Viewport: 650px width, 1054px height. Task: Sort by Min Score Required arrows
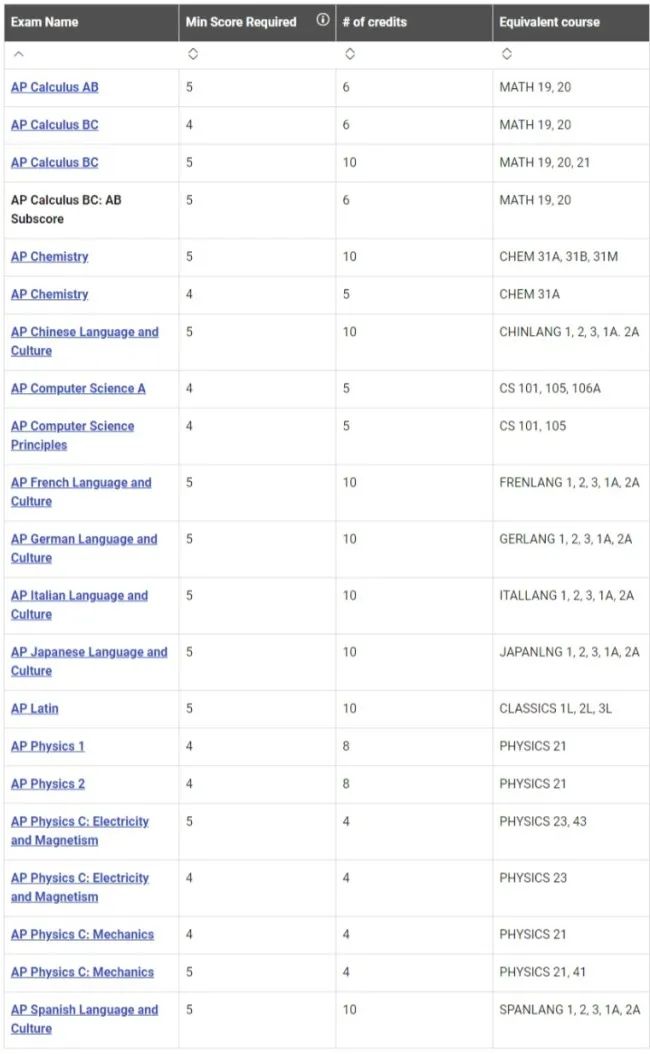coord(193,54)
